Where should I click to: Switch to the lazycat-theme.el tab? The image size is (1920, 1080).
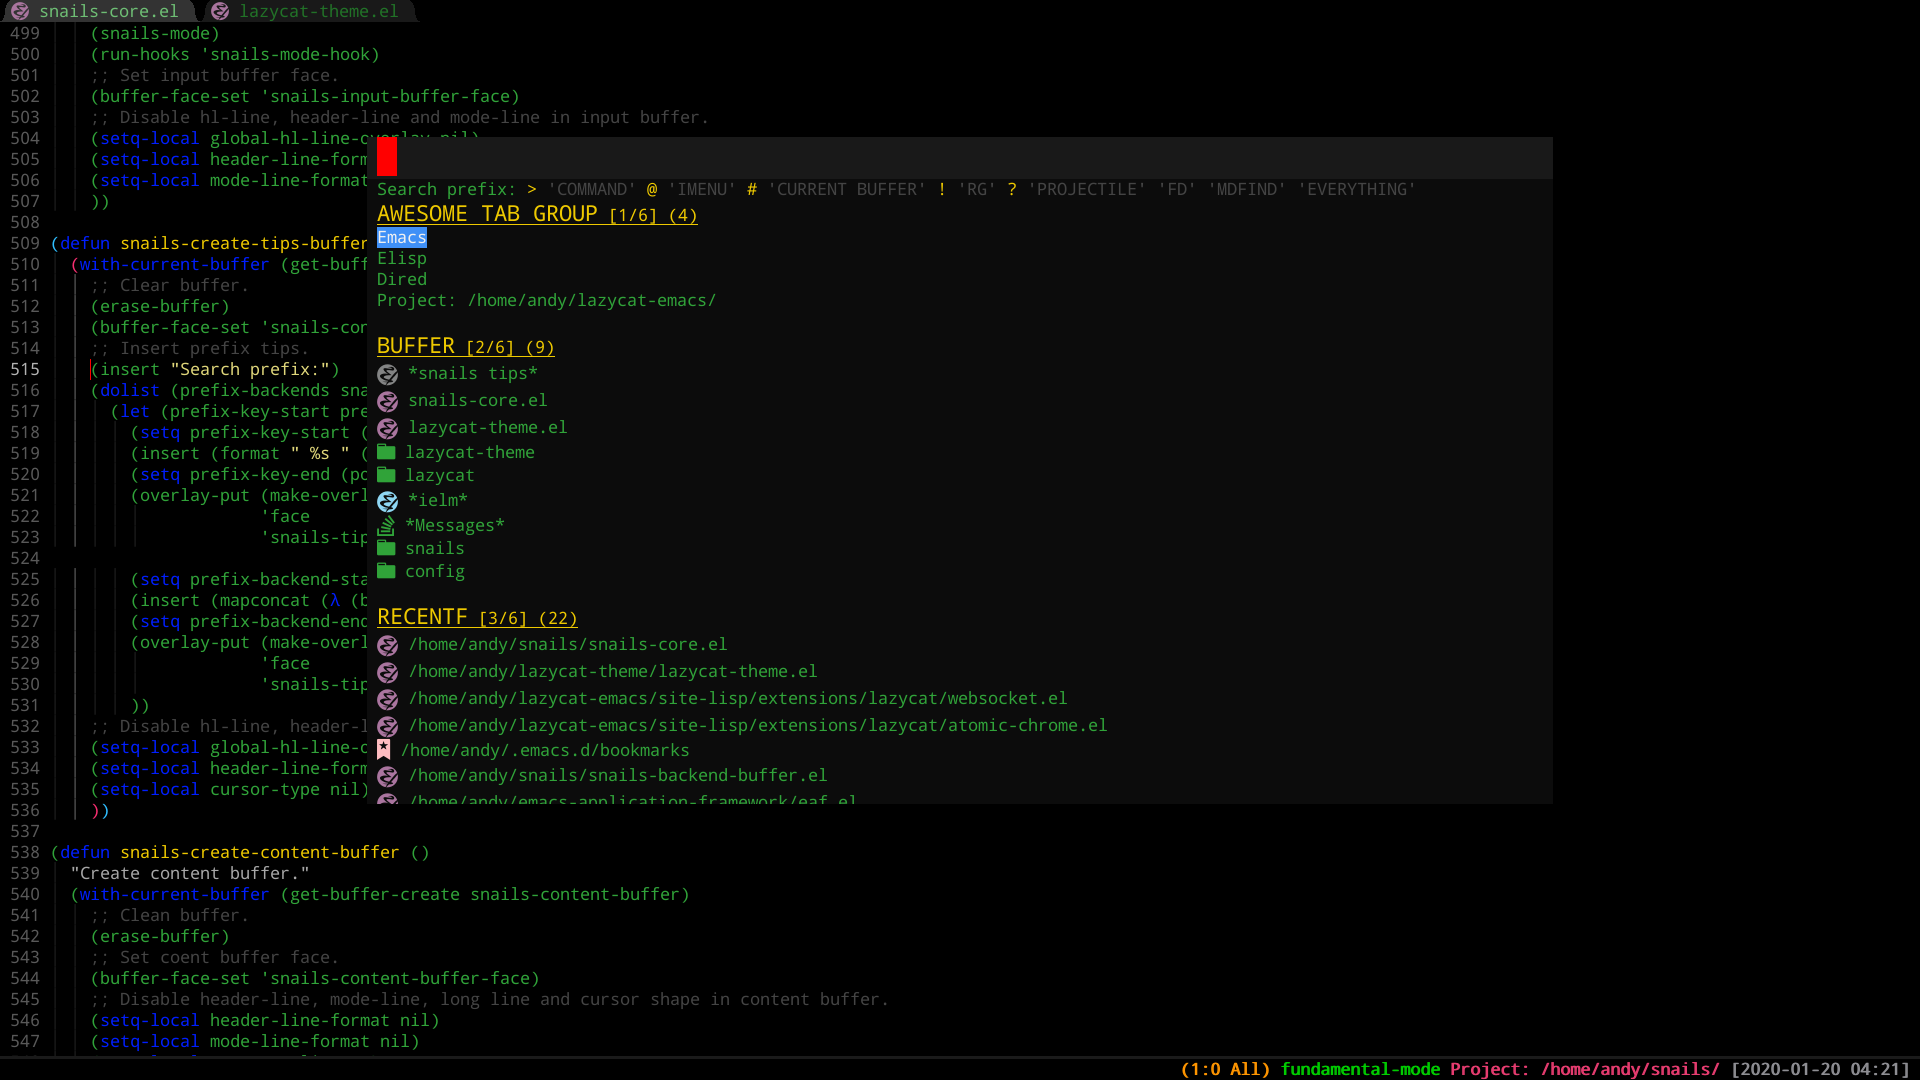318,11
